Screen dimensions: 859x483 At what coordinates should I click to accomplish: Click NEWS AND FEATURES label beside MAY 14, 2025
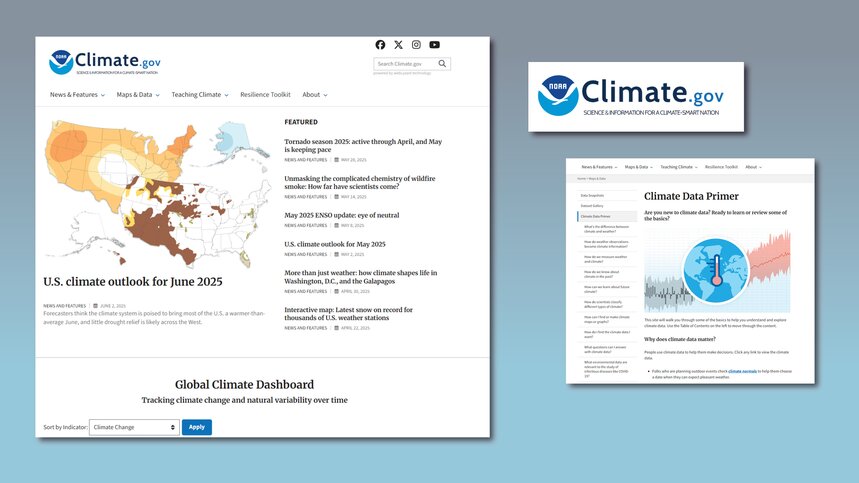[x=305, y=197]
